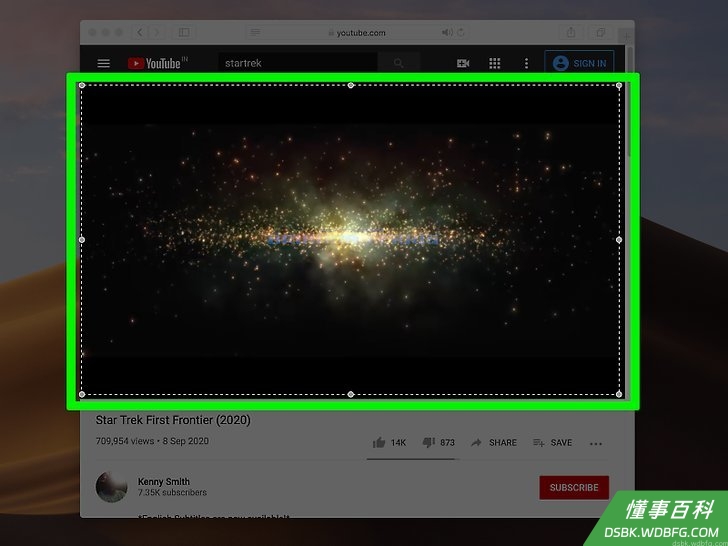Screen dimensions: 728x546
Task: Open the Kenny Smith channel name link
Action: tap(164, 481)
